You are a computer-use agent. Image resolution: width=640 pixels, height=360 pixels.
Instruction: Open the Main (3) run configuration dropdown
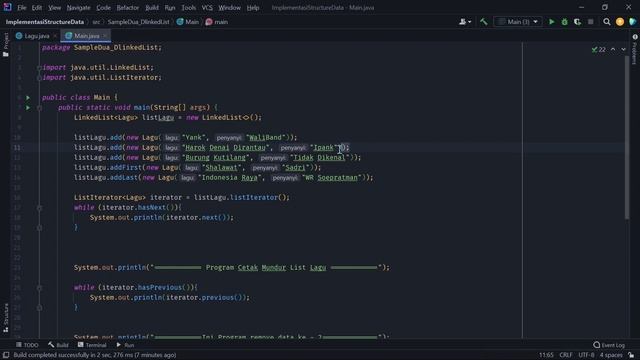pos(518,22)
